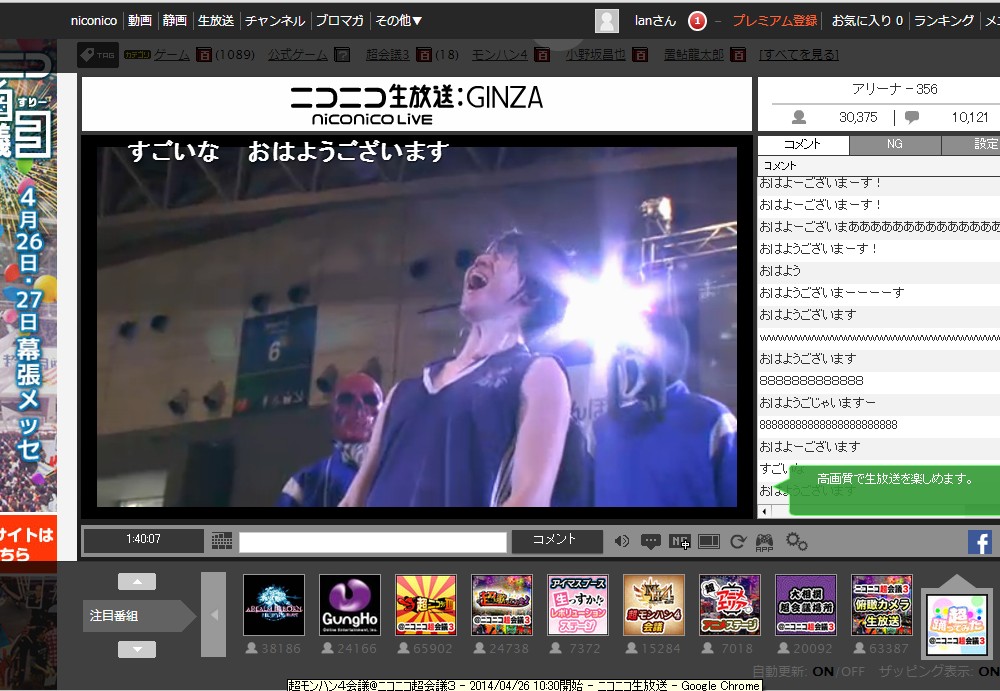Go to niconico home link
Screen dimensions: 1000x691
(94, 20)
